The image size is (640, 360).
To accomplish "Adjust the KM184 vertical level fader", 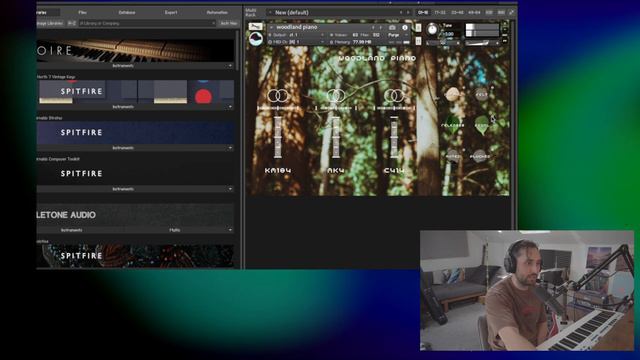I will (278, 137).
